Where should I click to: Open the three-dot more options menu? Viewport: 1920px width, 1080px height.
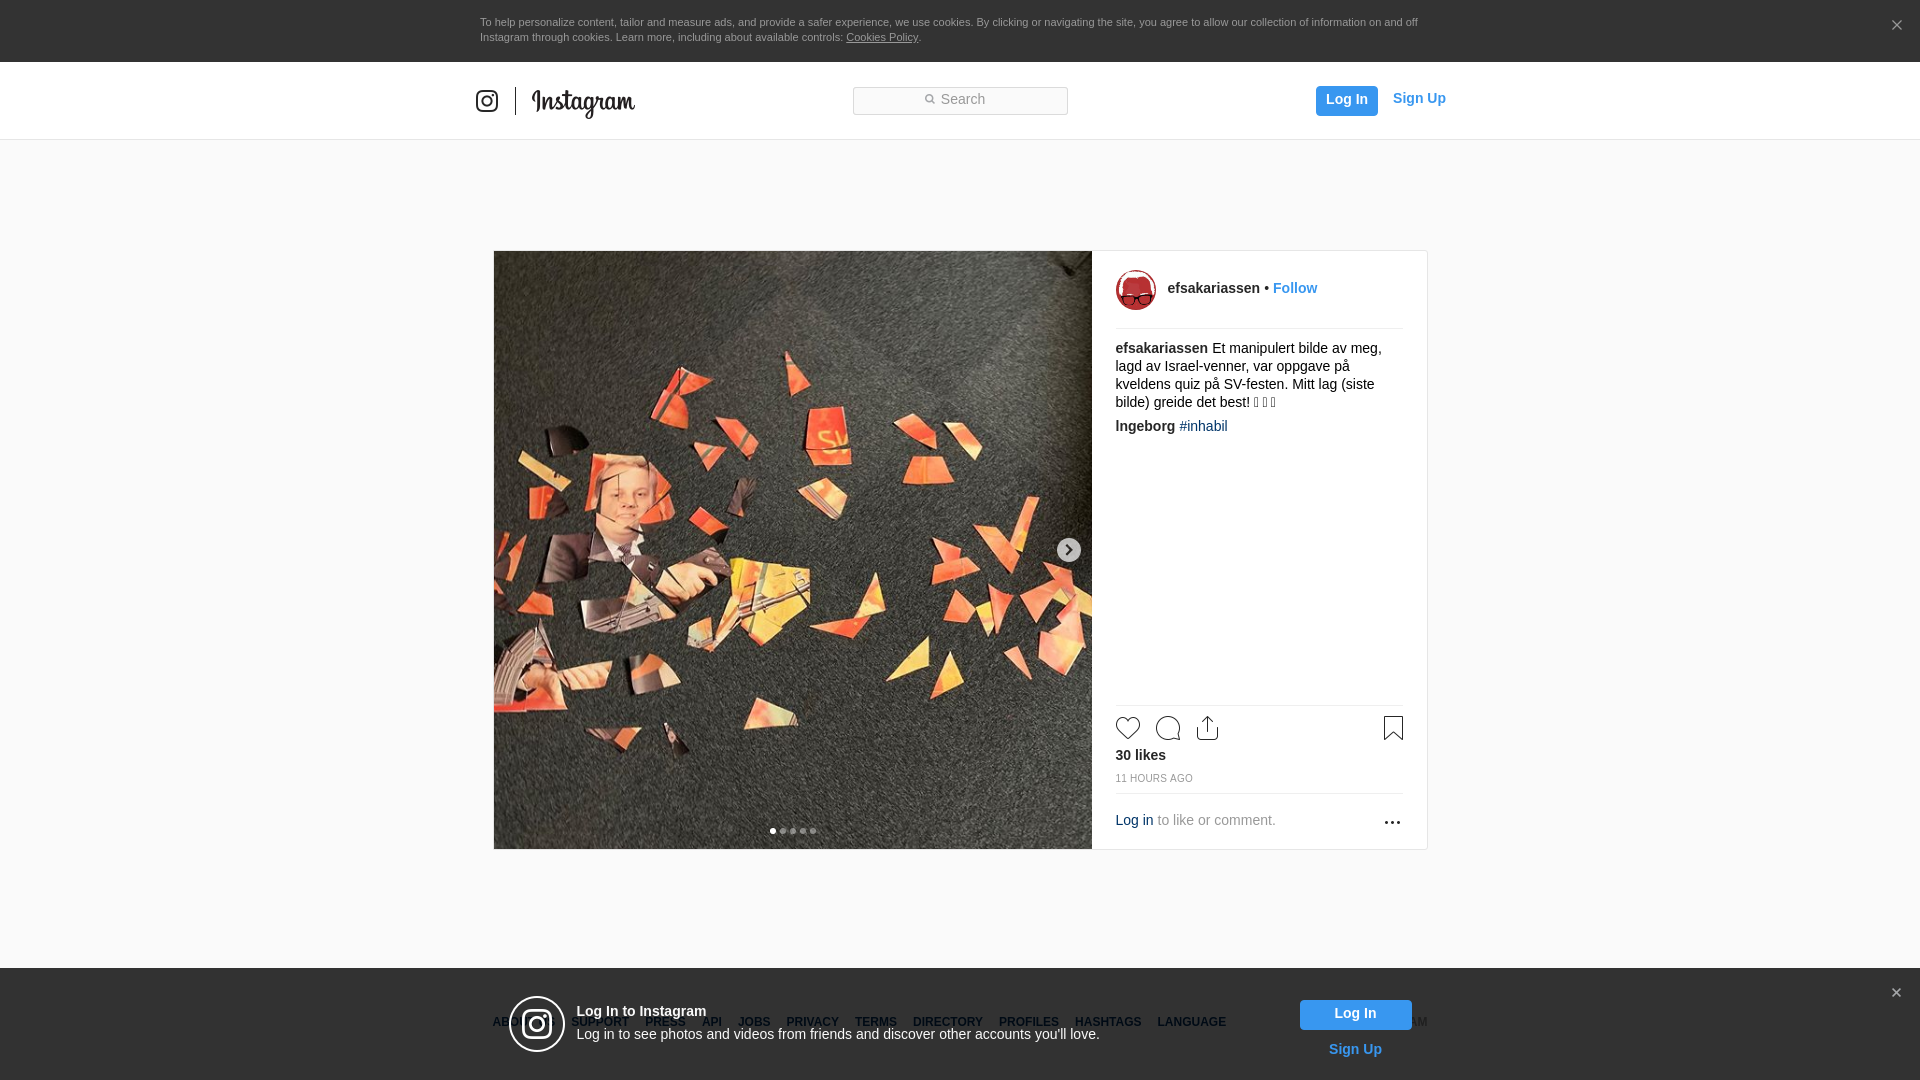tap(1392, 822)
